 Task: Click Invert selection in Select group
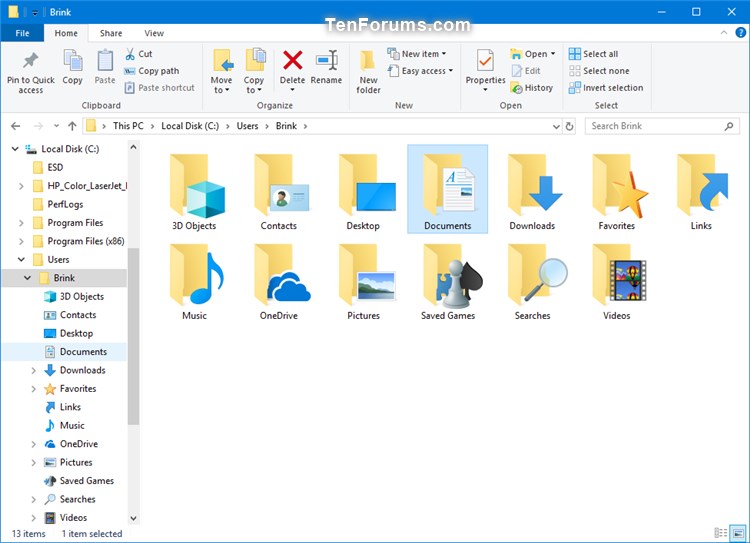point(606,88)
